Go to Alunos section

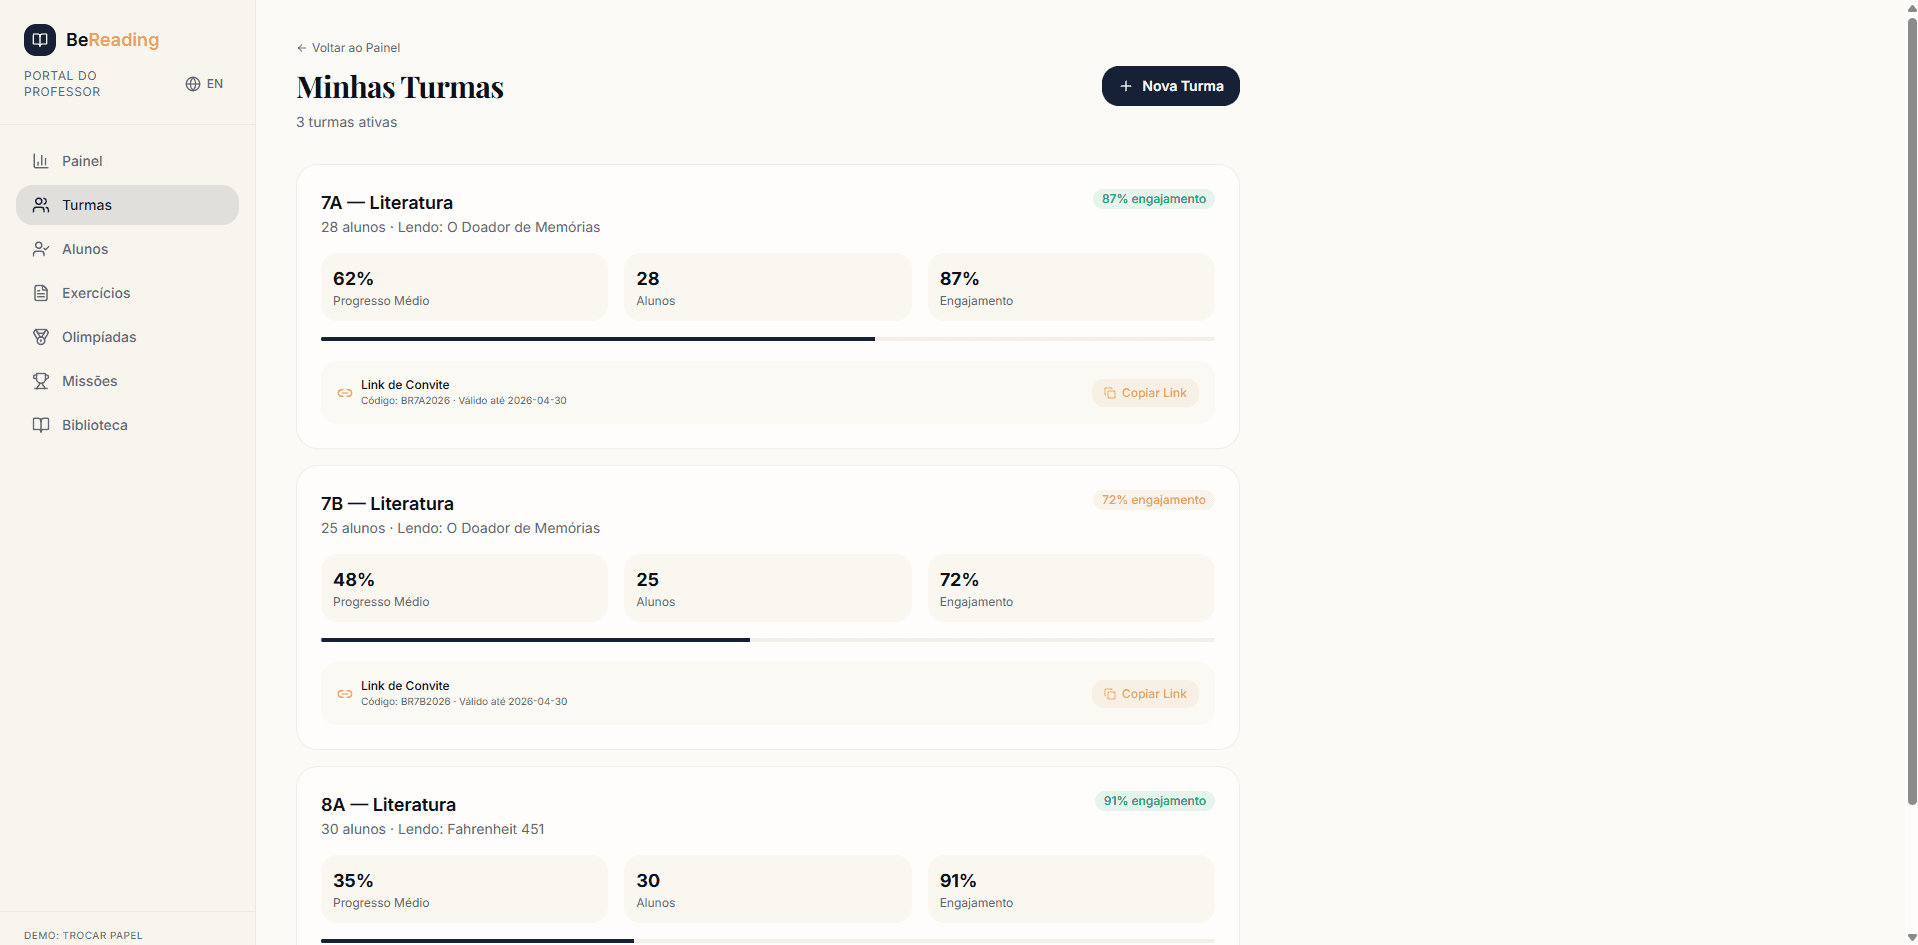pos(127,249)
